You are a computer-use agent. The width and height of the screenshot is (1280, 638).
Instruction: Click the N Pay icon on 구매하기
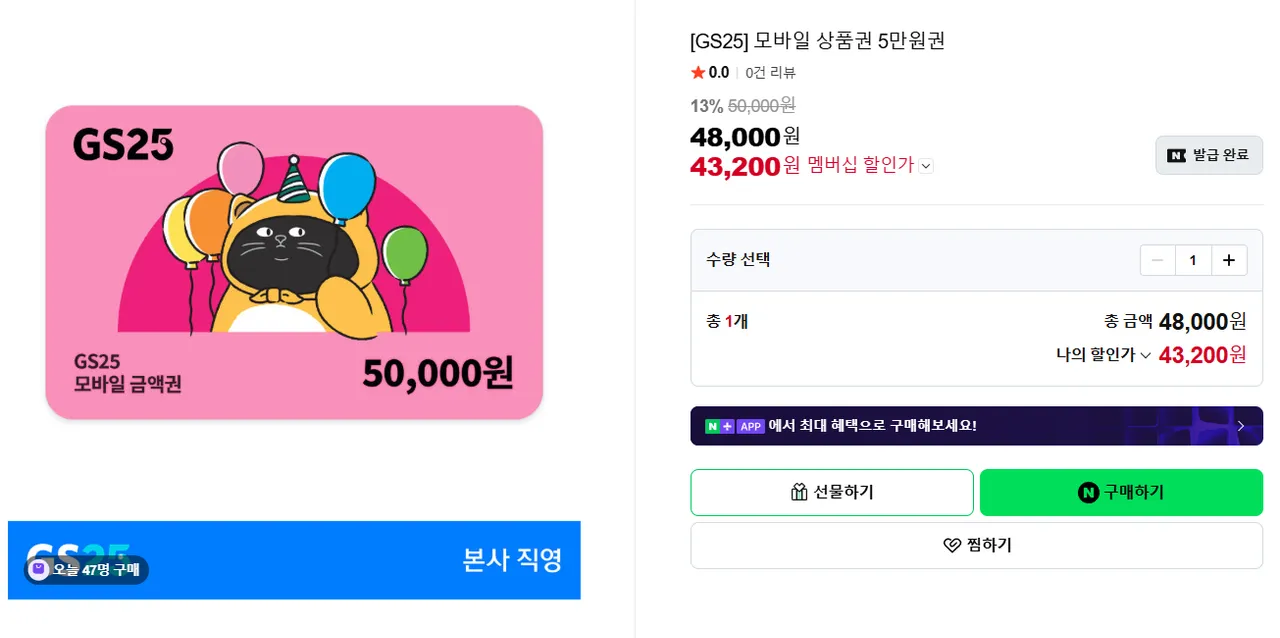(1088, 492)
